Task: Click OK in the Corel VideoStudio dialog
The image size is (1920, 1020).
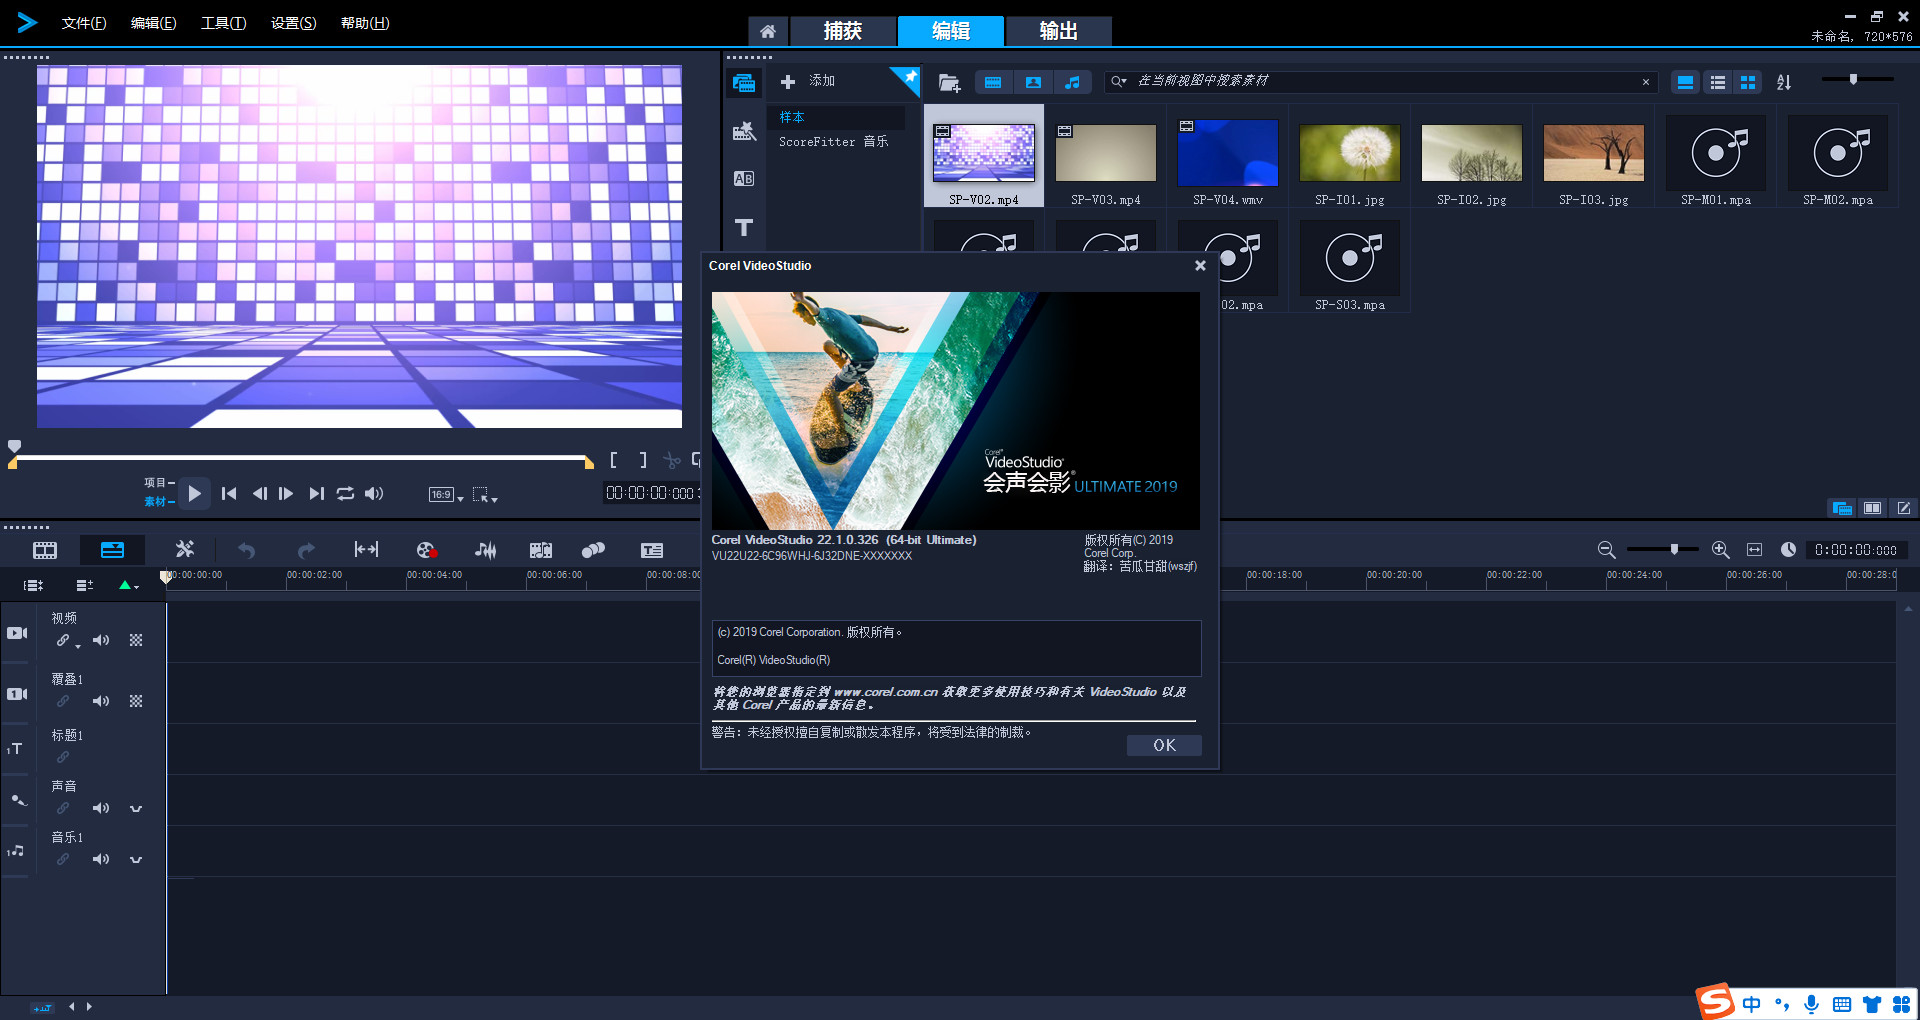Action: tap(1164, 745)
